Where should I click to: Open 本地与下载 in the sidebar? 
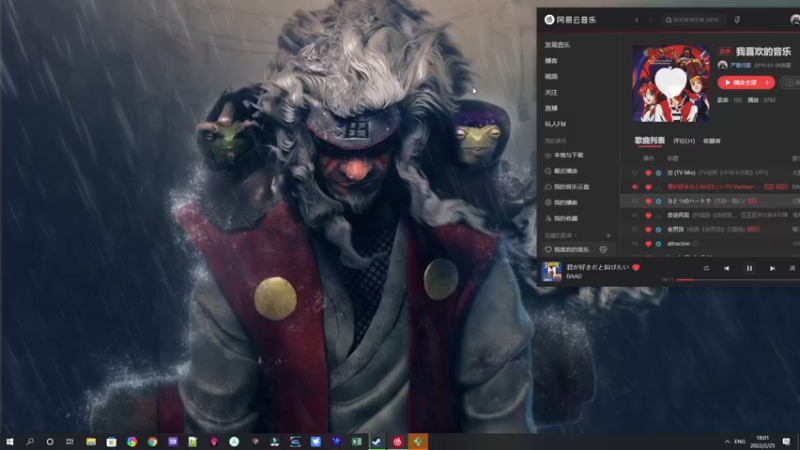pyautogui.click(x=564, y=155)
